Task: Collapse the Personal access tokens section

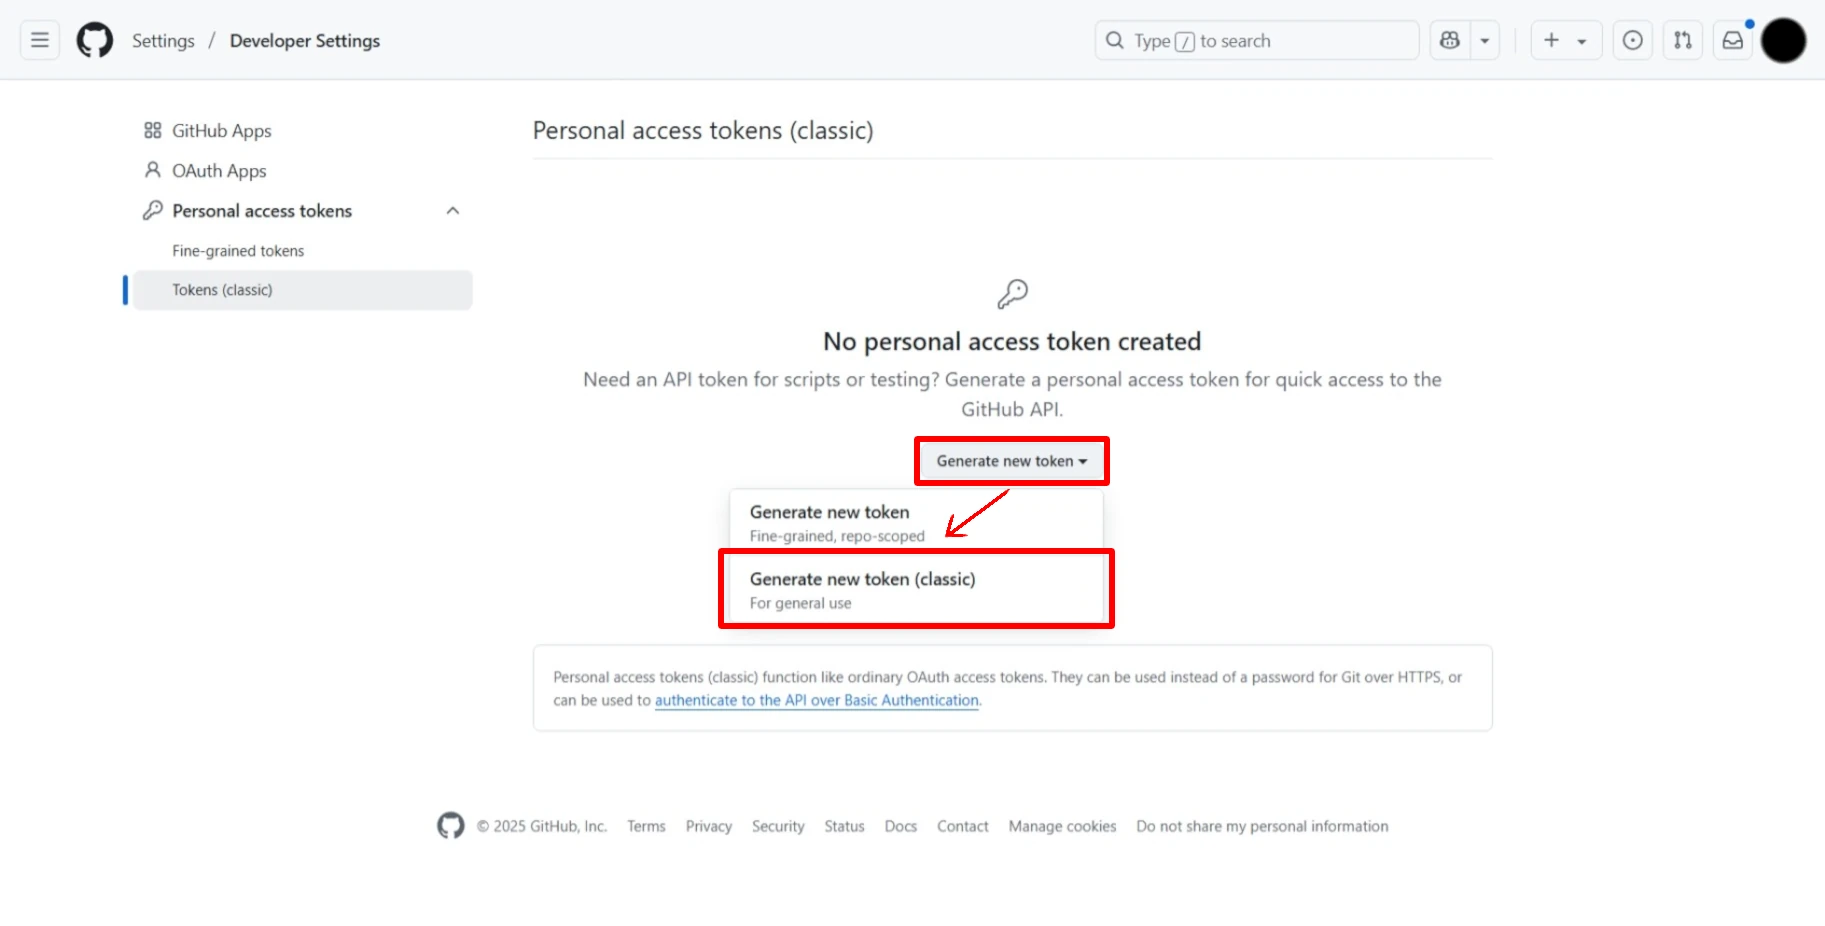Action: [453, 211]
